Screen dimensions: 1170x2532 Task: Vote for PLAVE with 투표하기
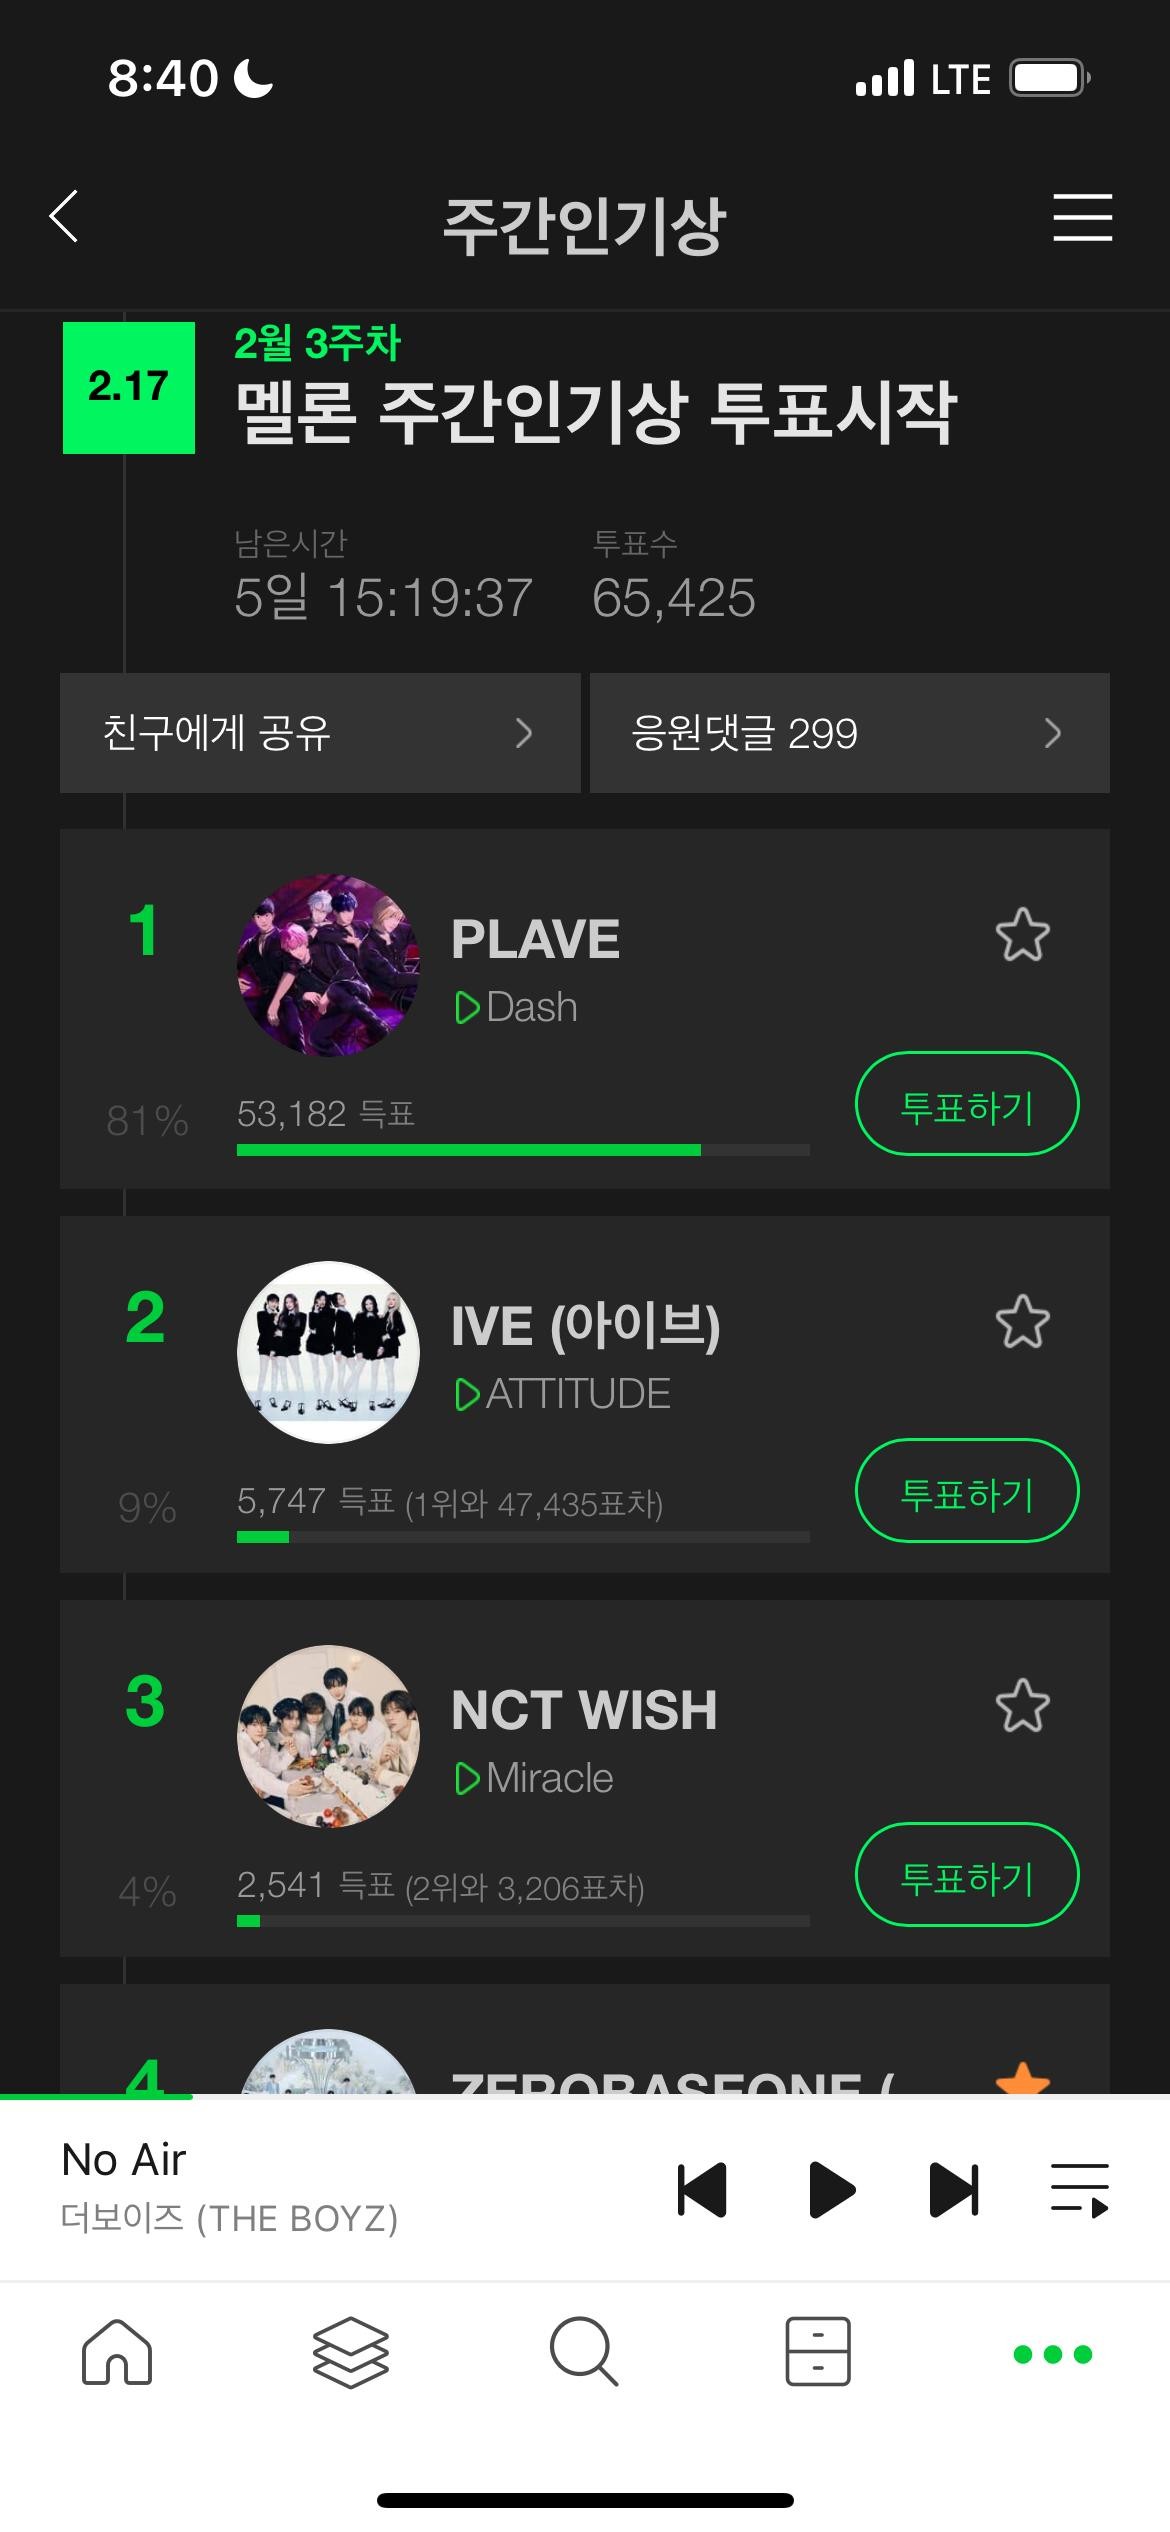(x=967, y=1104)
